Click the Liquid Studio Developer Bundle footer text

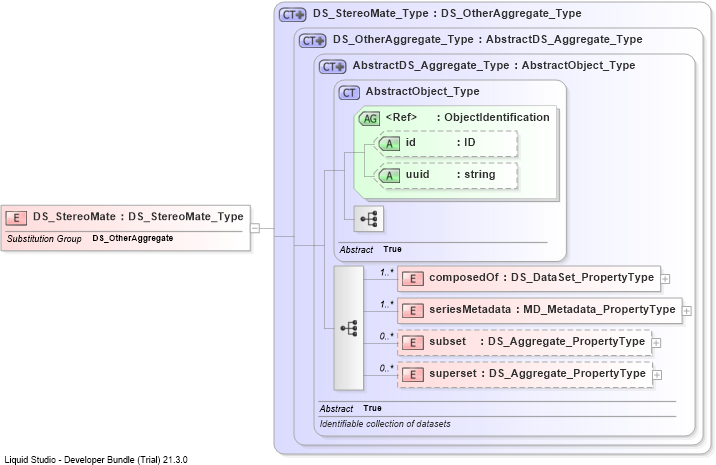coord(96,460)
